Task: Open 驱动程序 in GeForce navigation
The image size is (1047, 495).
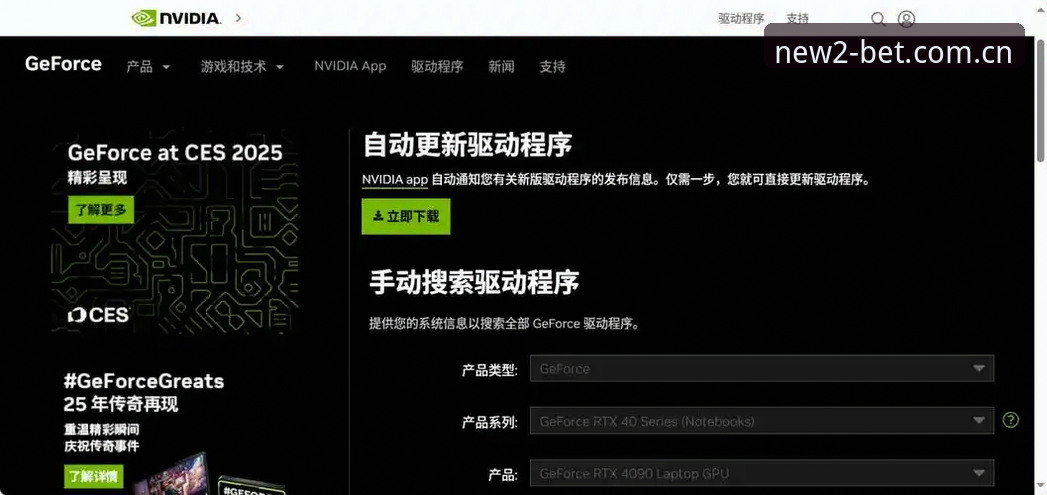Action: tap(437, 67)
